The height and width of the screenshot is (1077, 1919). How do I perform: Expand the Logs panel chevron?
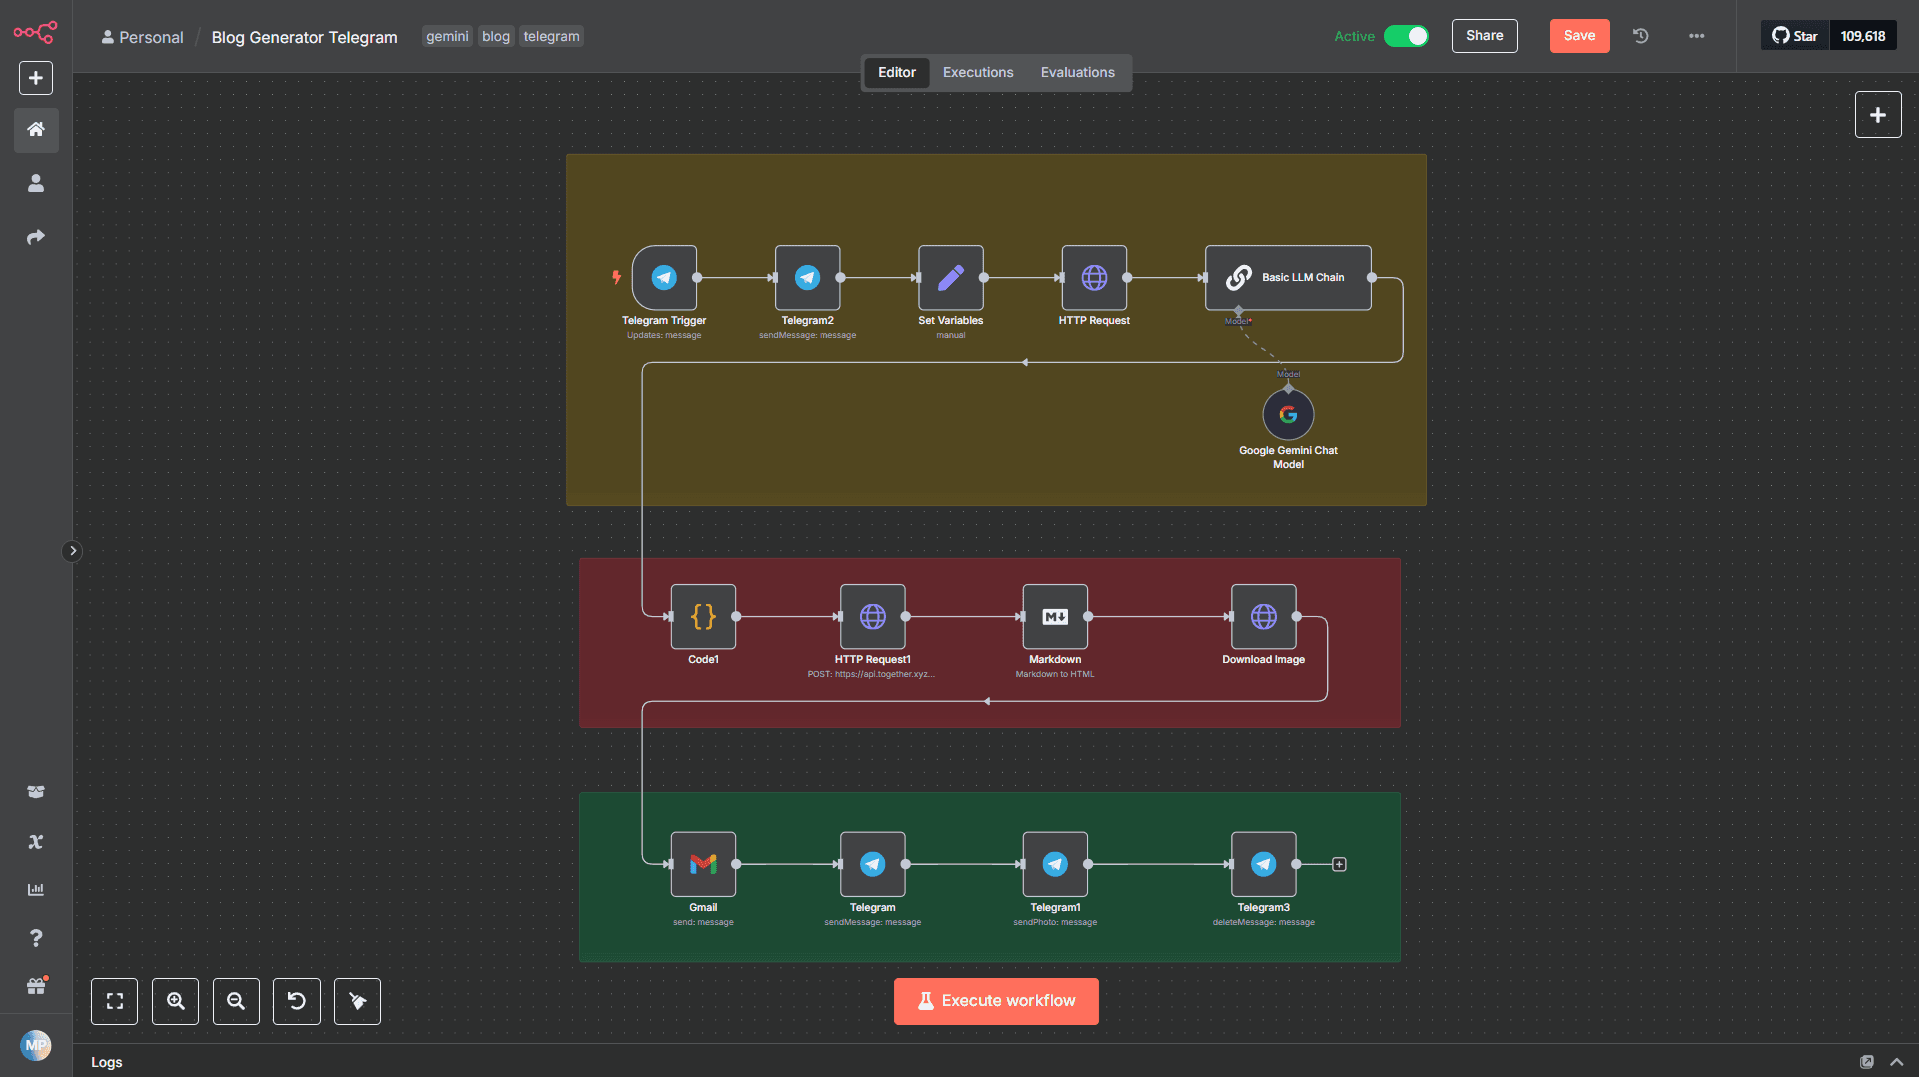(1897, 1062)
